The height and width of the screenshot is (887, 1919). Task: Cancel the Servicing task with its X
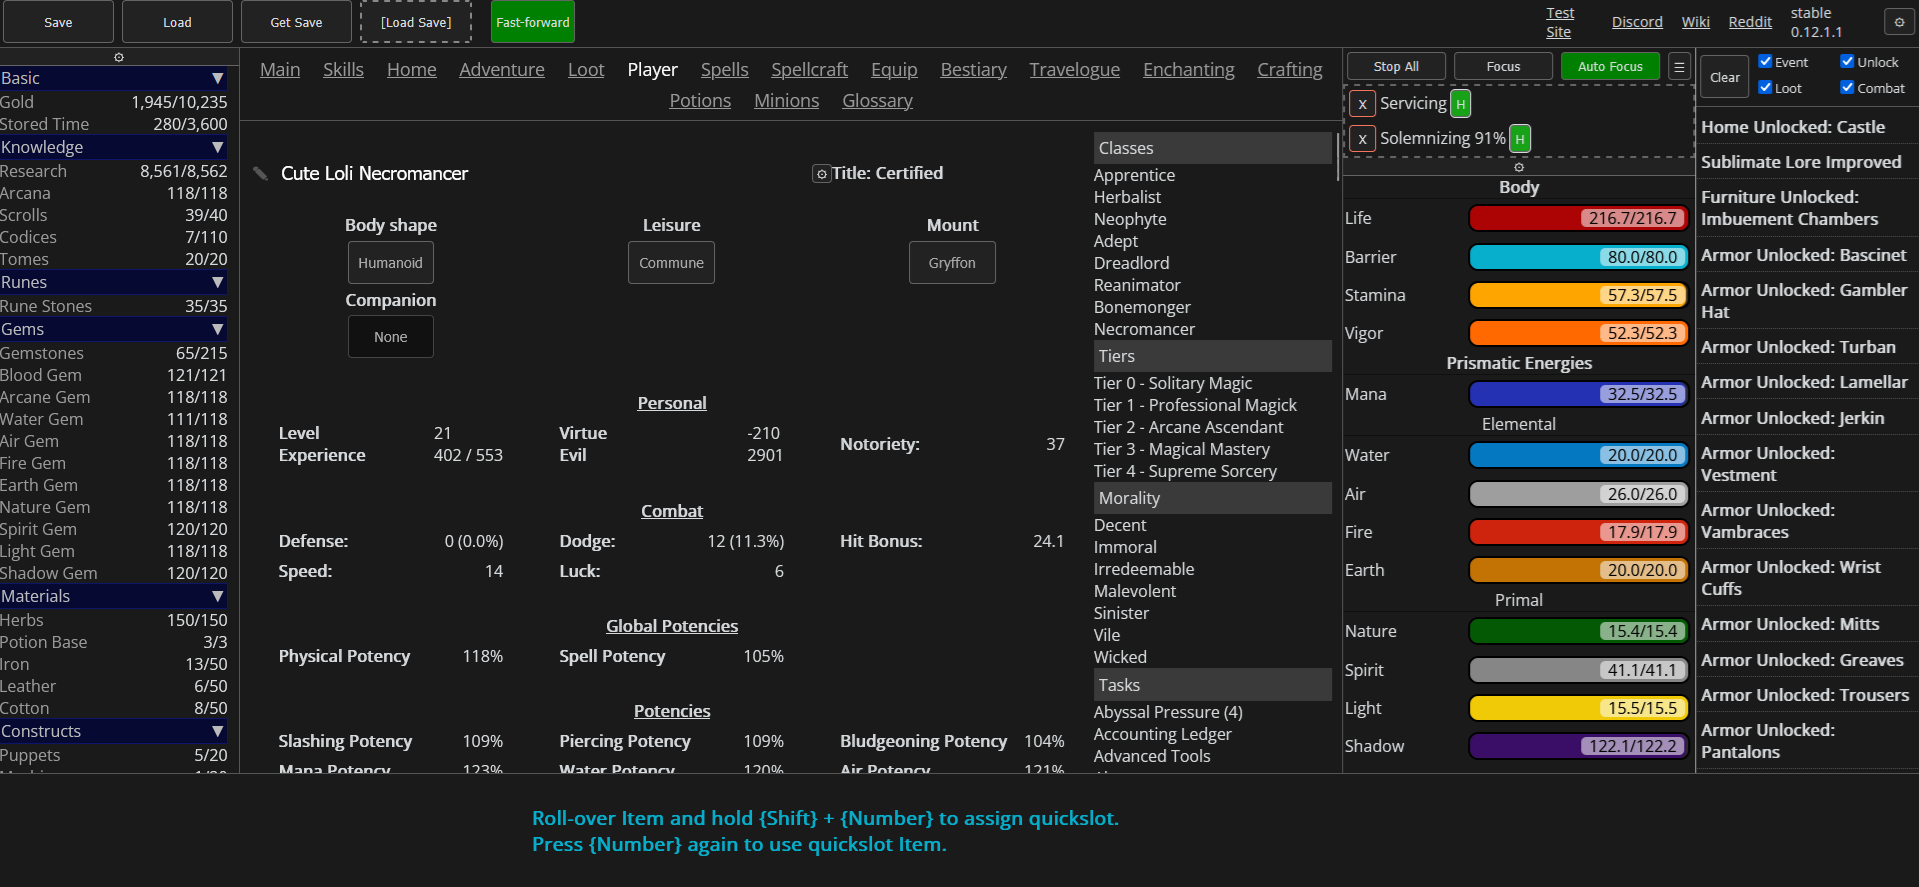click(1362, 104)
